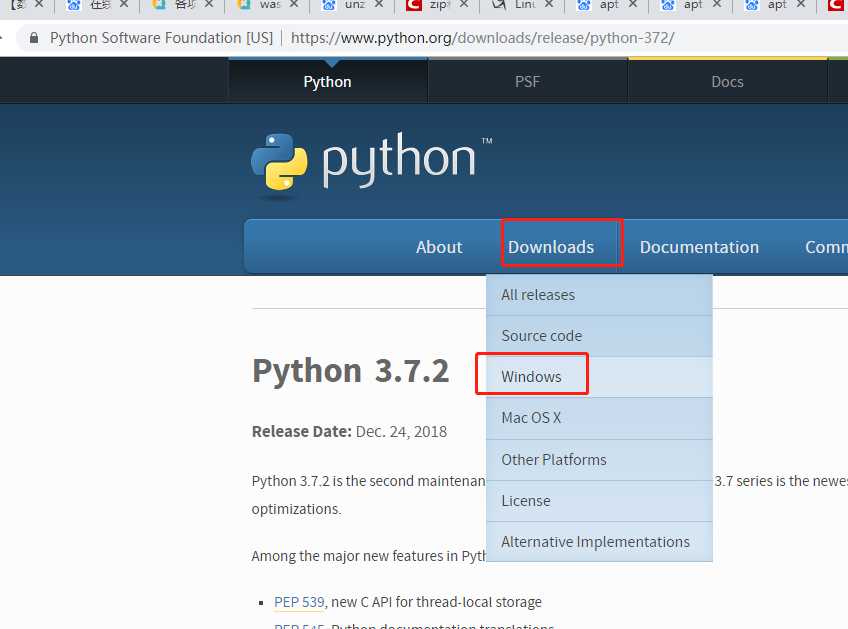Switch to the 'was' browser tab
848x629 pixels.
268,5
